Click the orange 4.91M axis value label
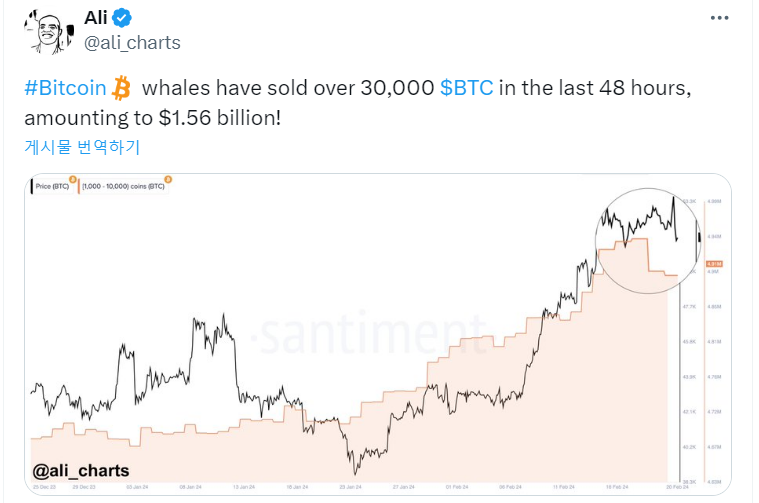 point(714,265)
